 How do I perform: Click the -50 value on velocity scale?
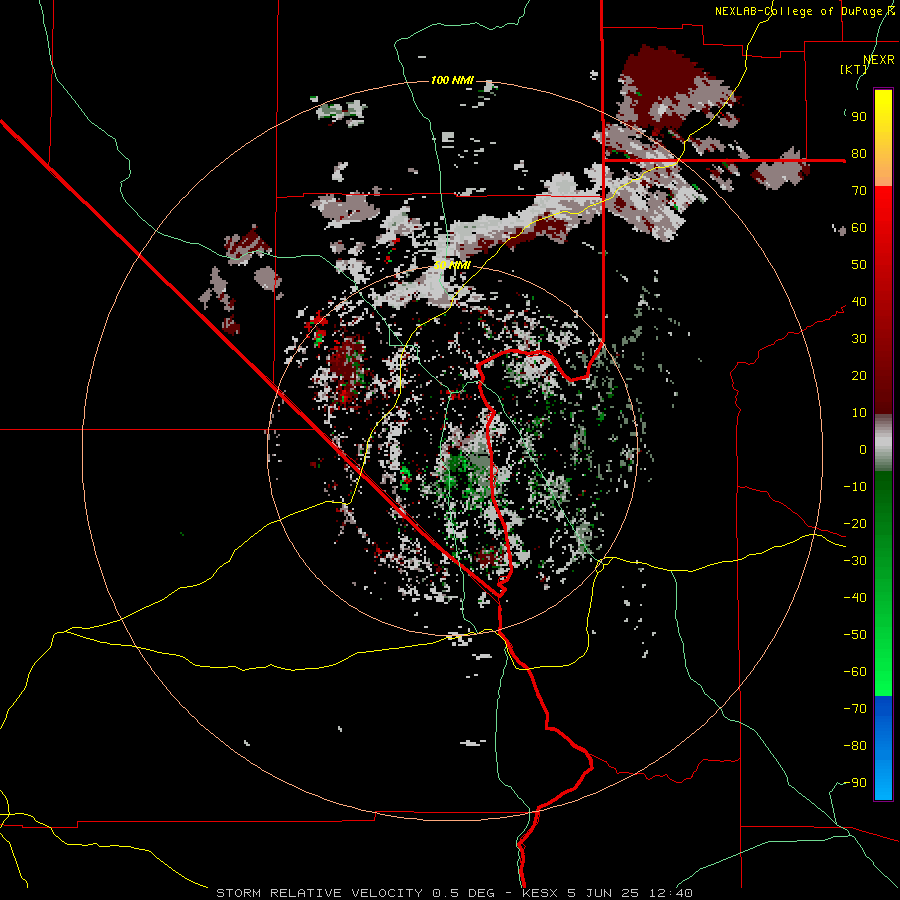tap(855, 635)
